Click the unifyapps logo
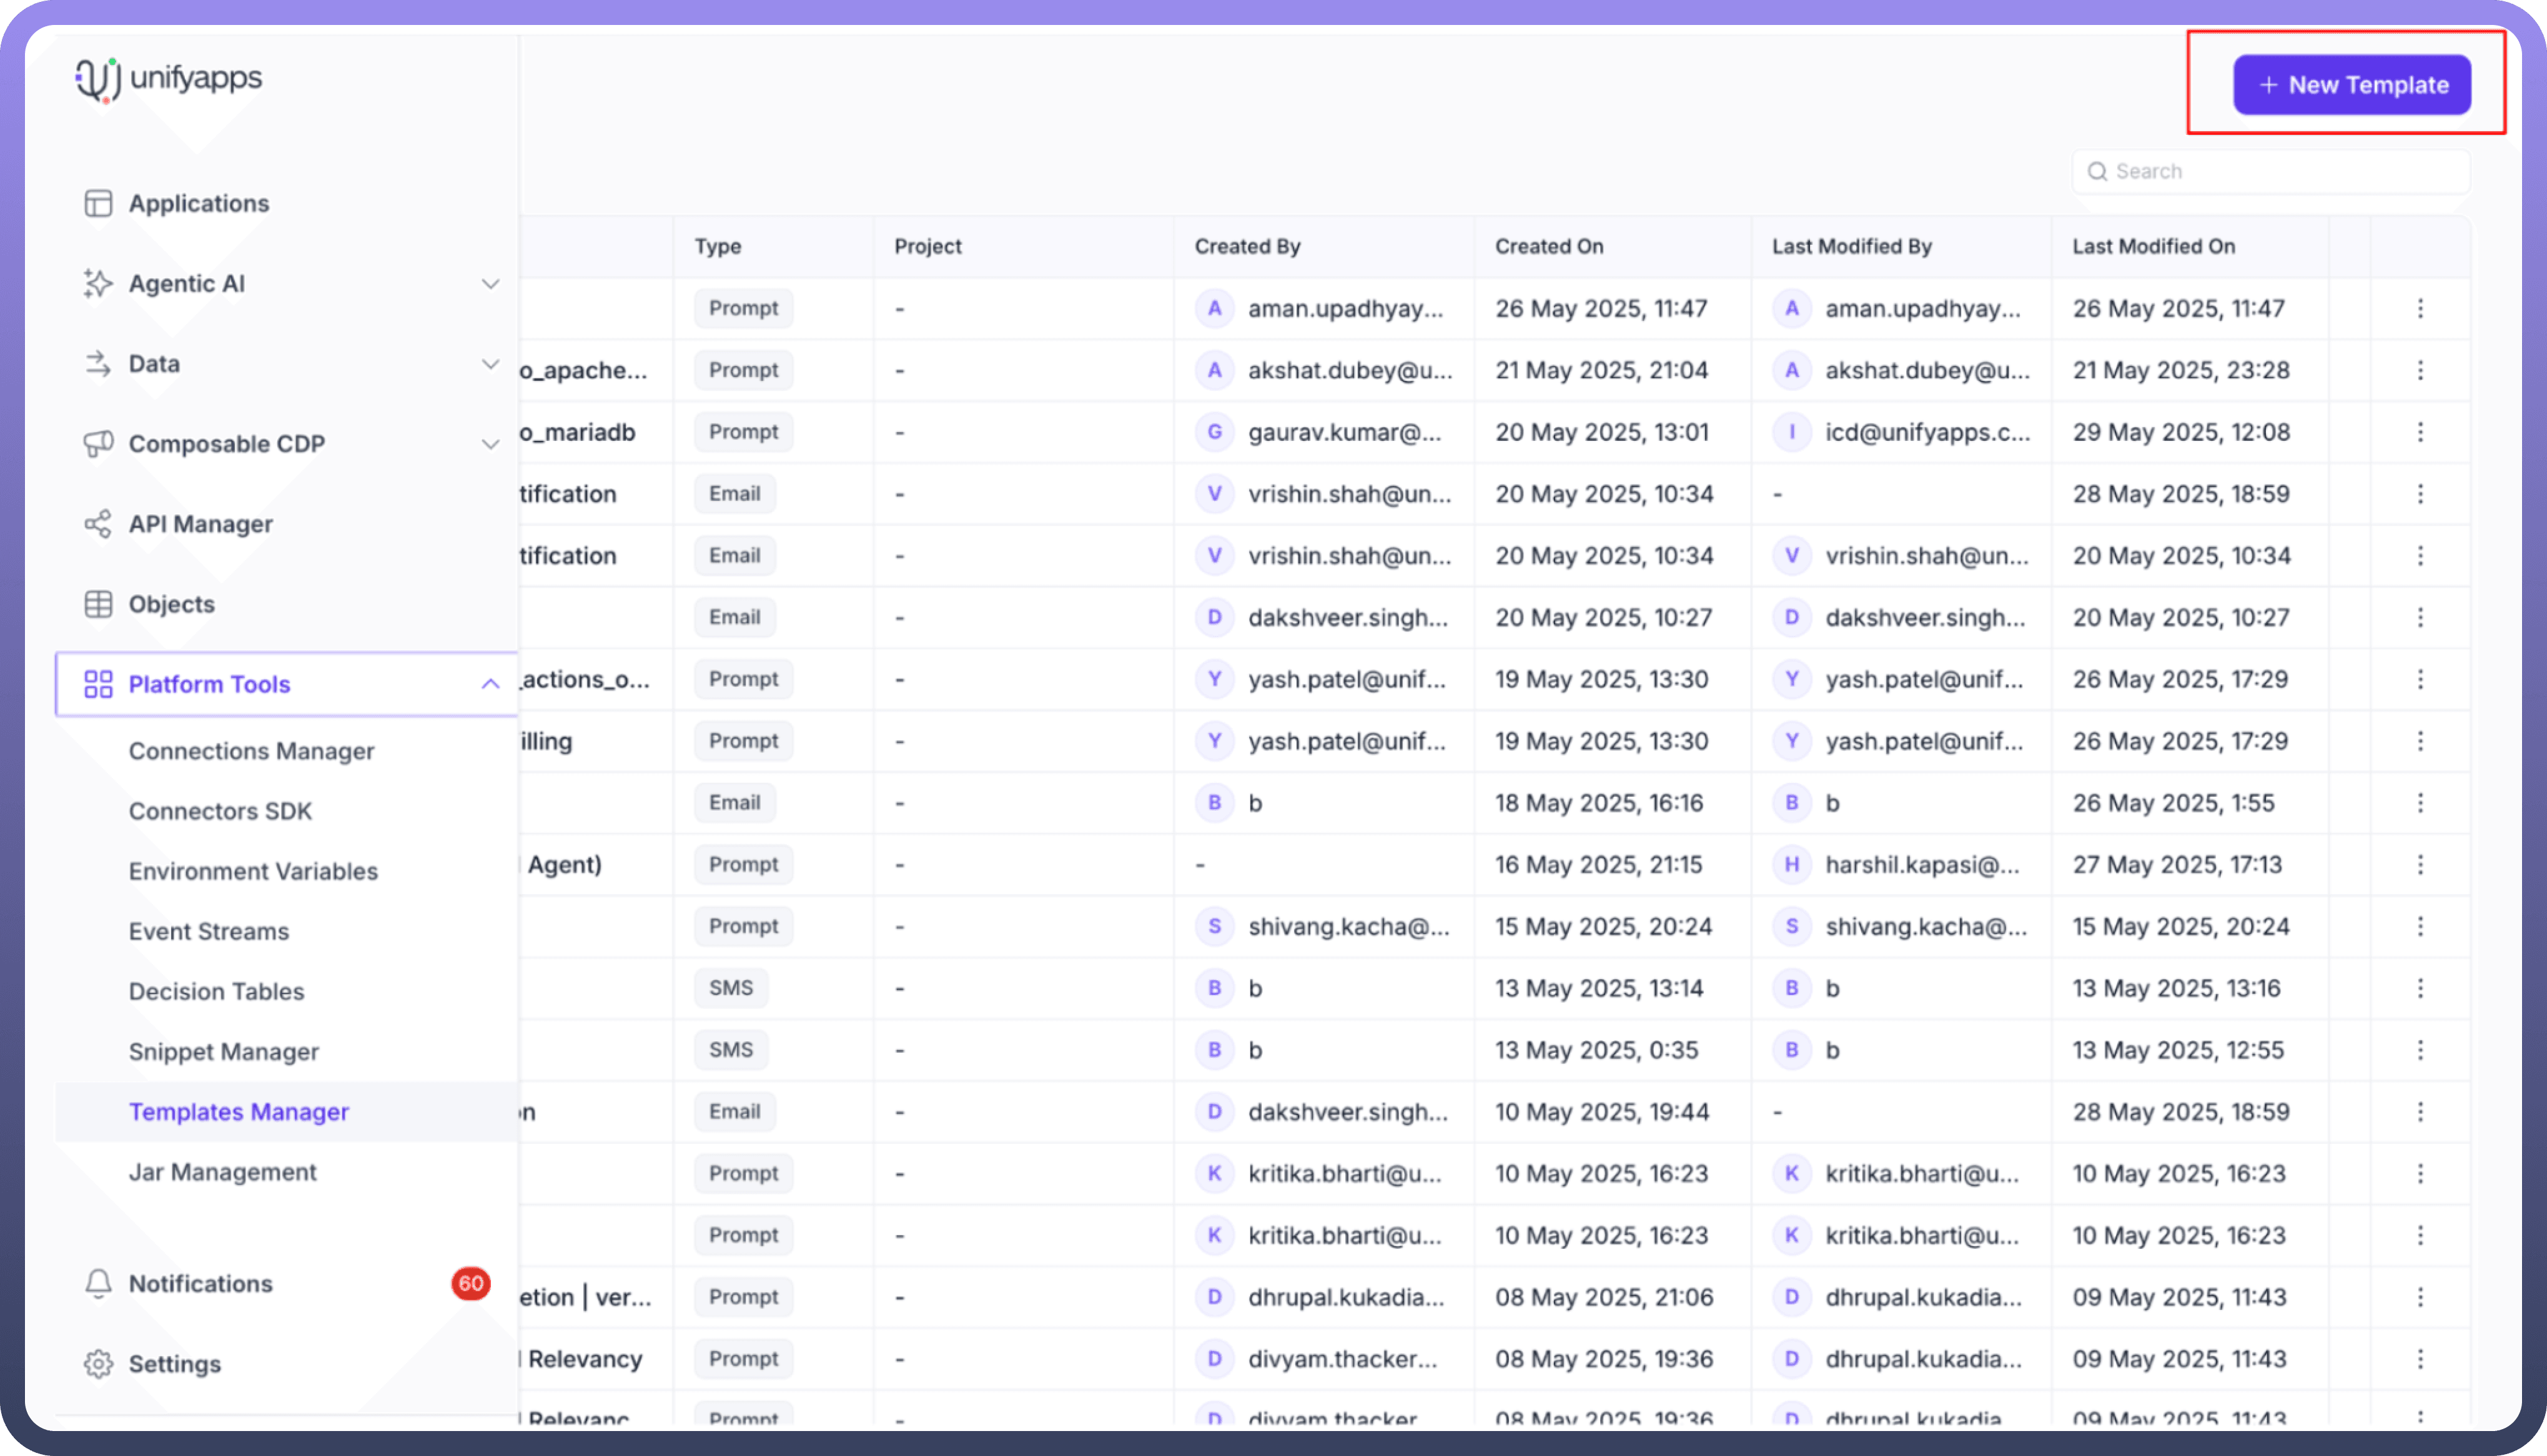The image size is (2547, 1456). pyautogui.click(x=168, y=78)
